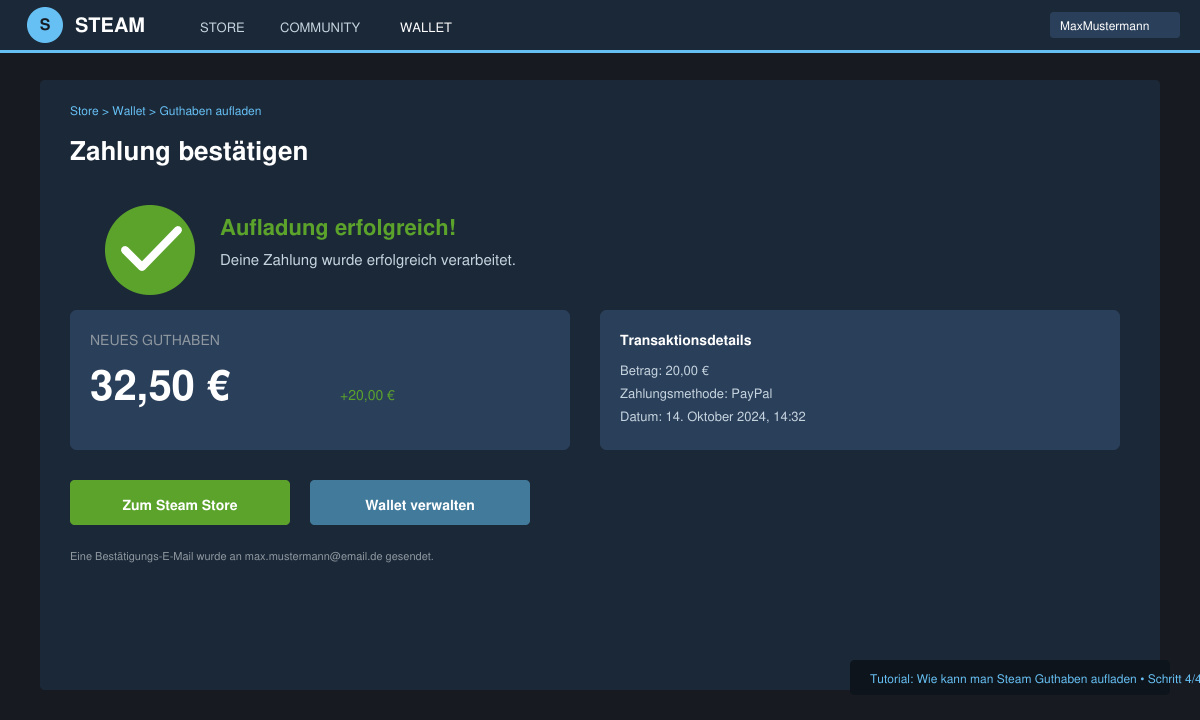Go to Store breadcrumb link
1200x720 pixels.
[x=84, y=111]
